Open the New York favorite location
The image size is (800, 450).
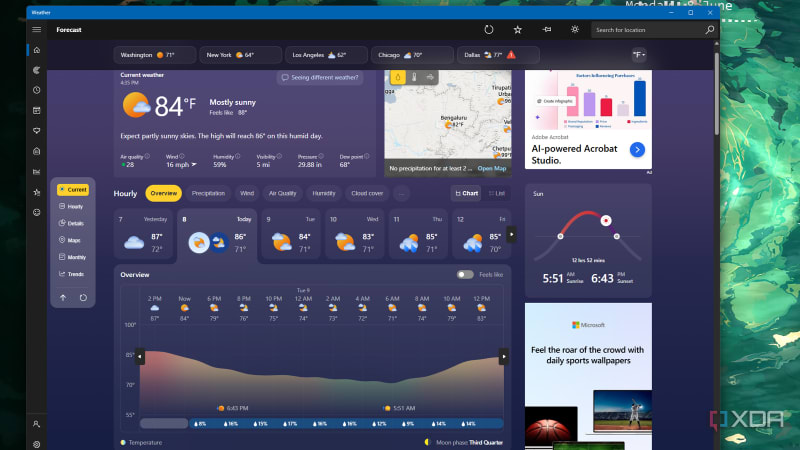point(240,55)
